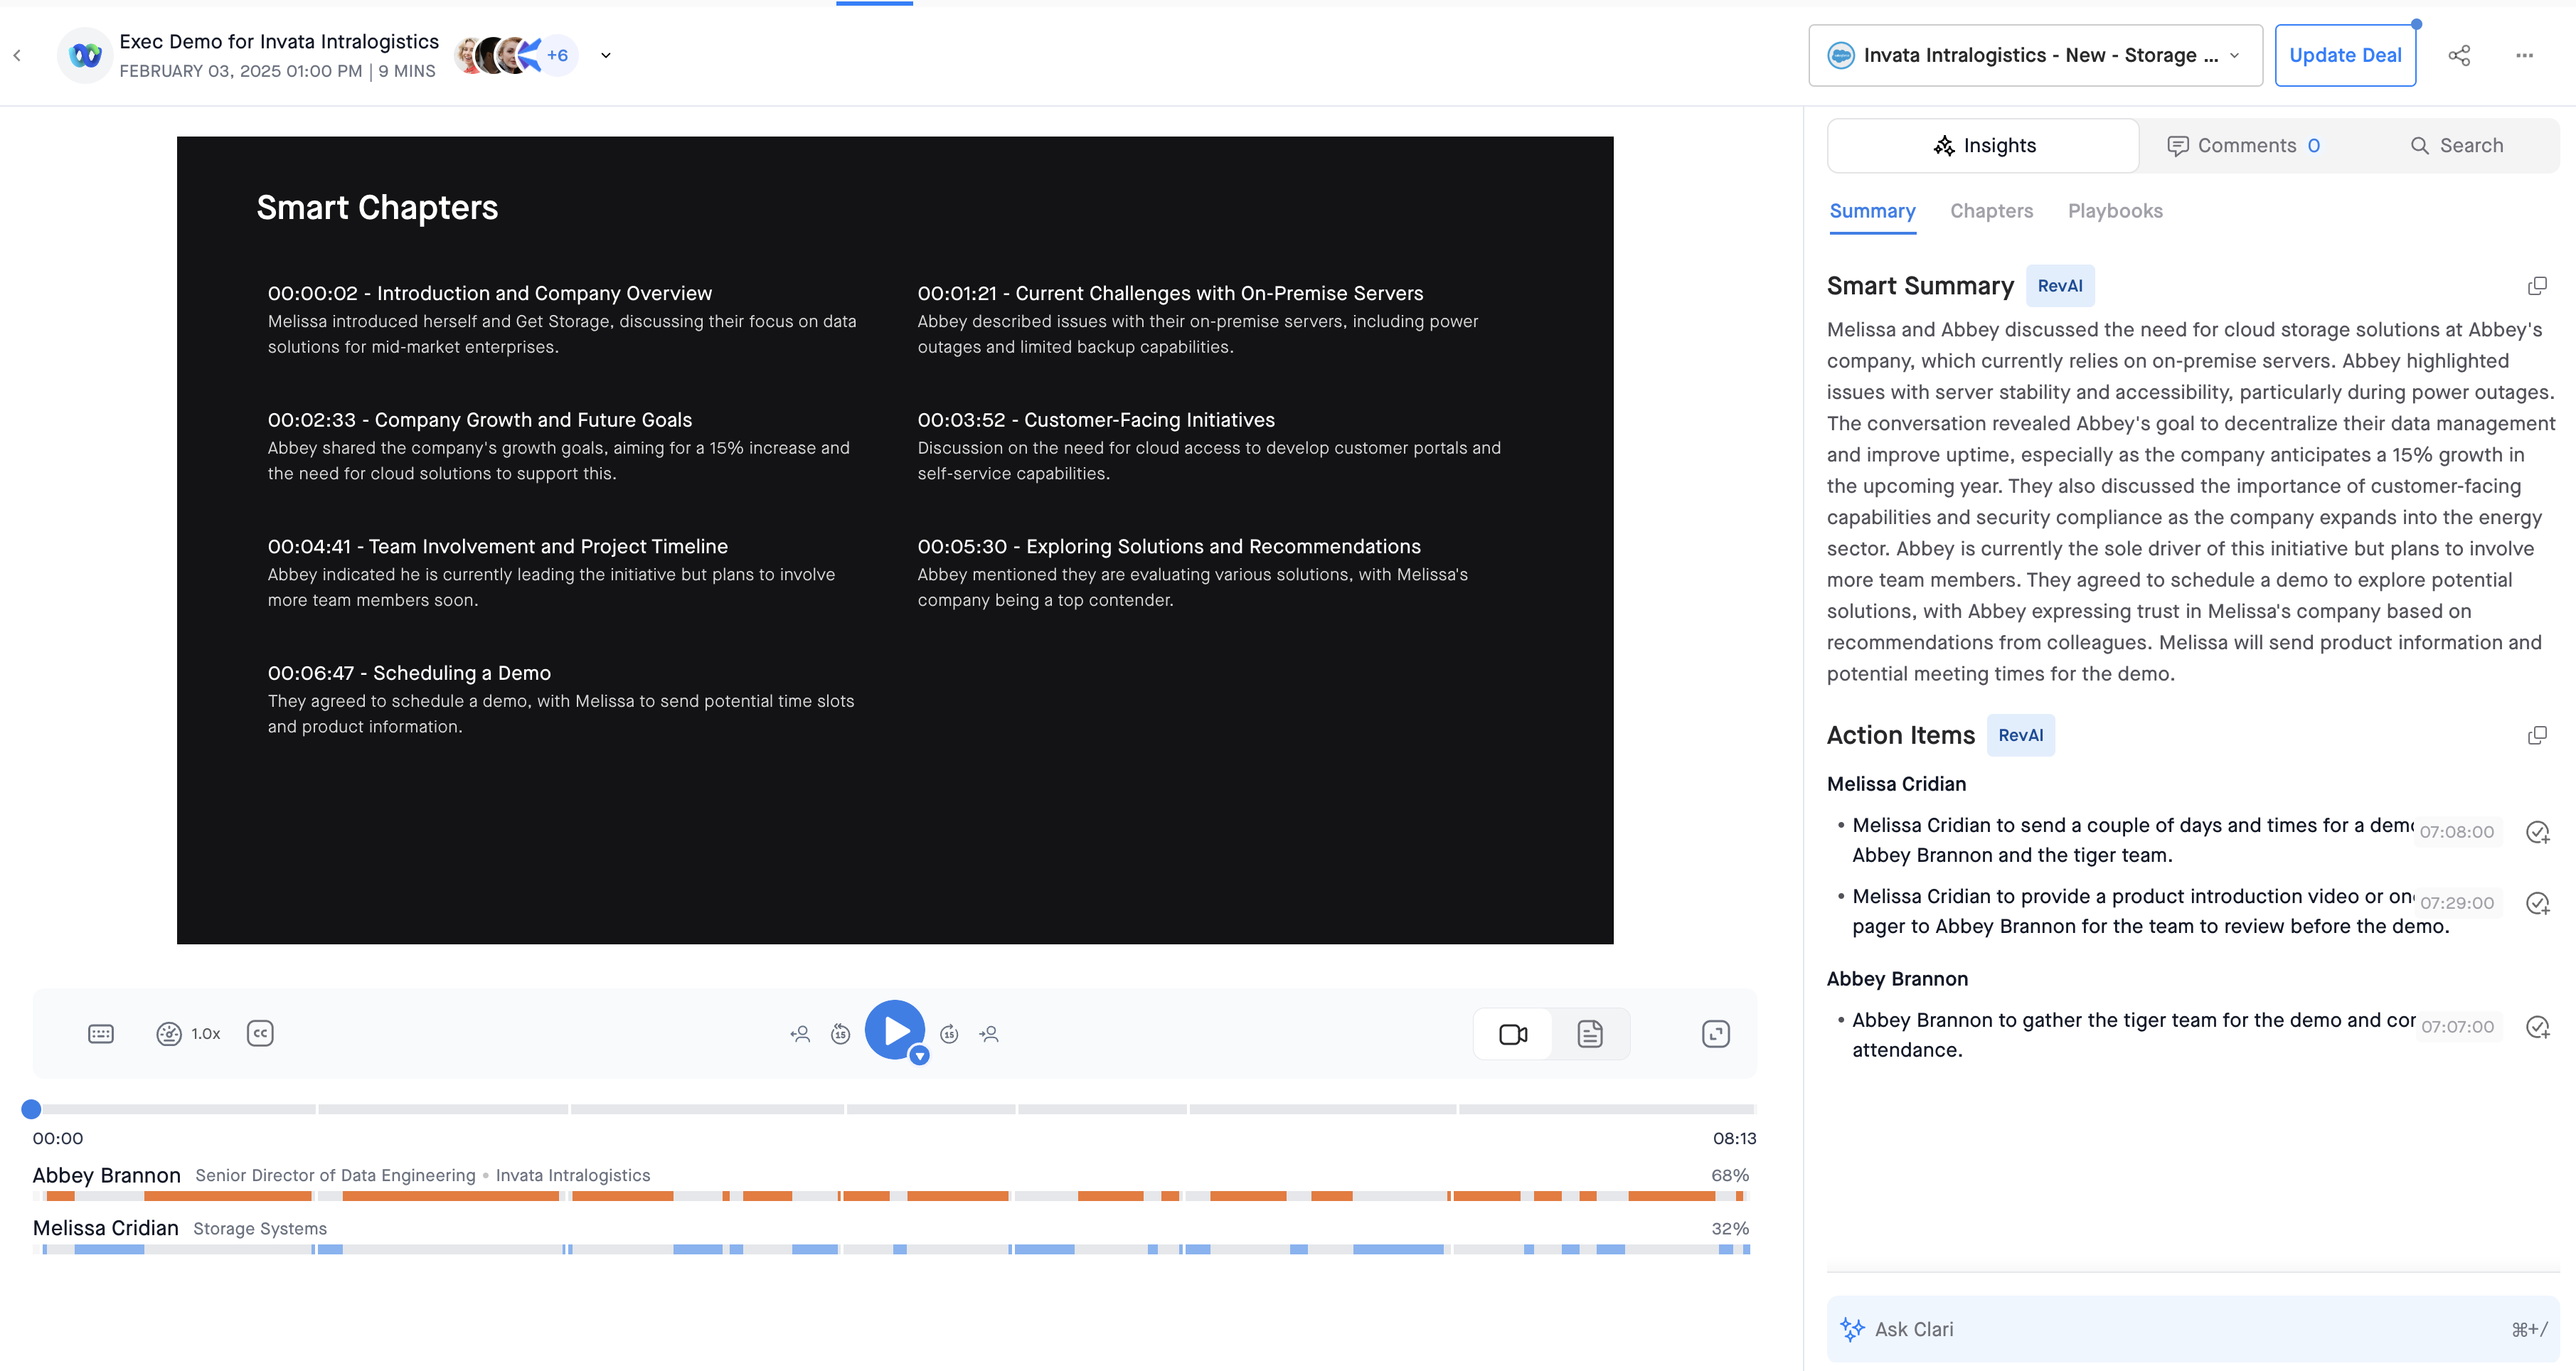Add task for the 07:29:00 action item
2576x1371 pixels.
point(2537,903)
